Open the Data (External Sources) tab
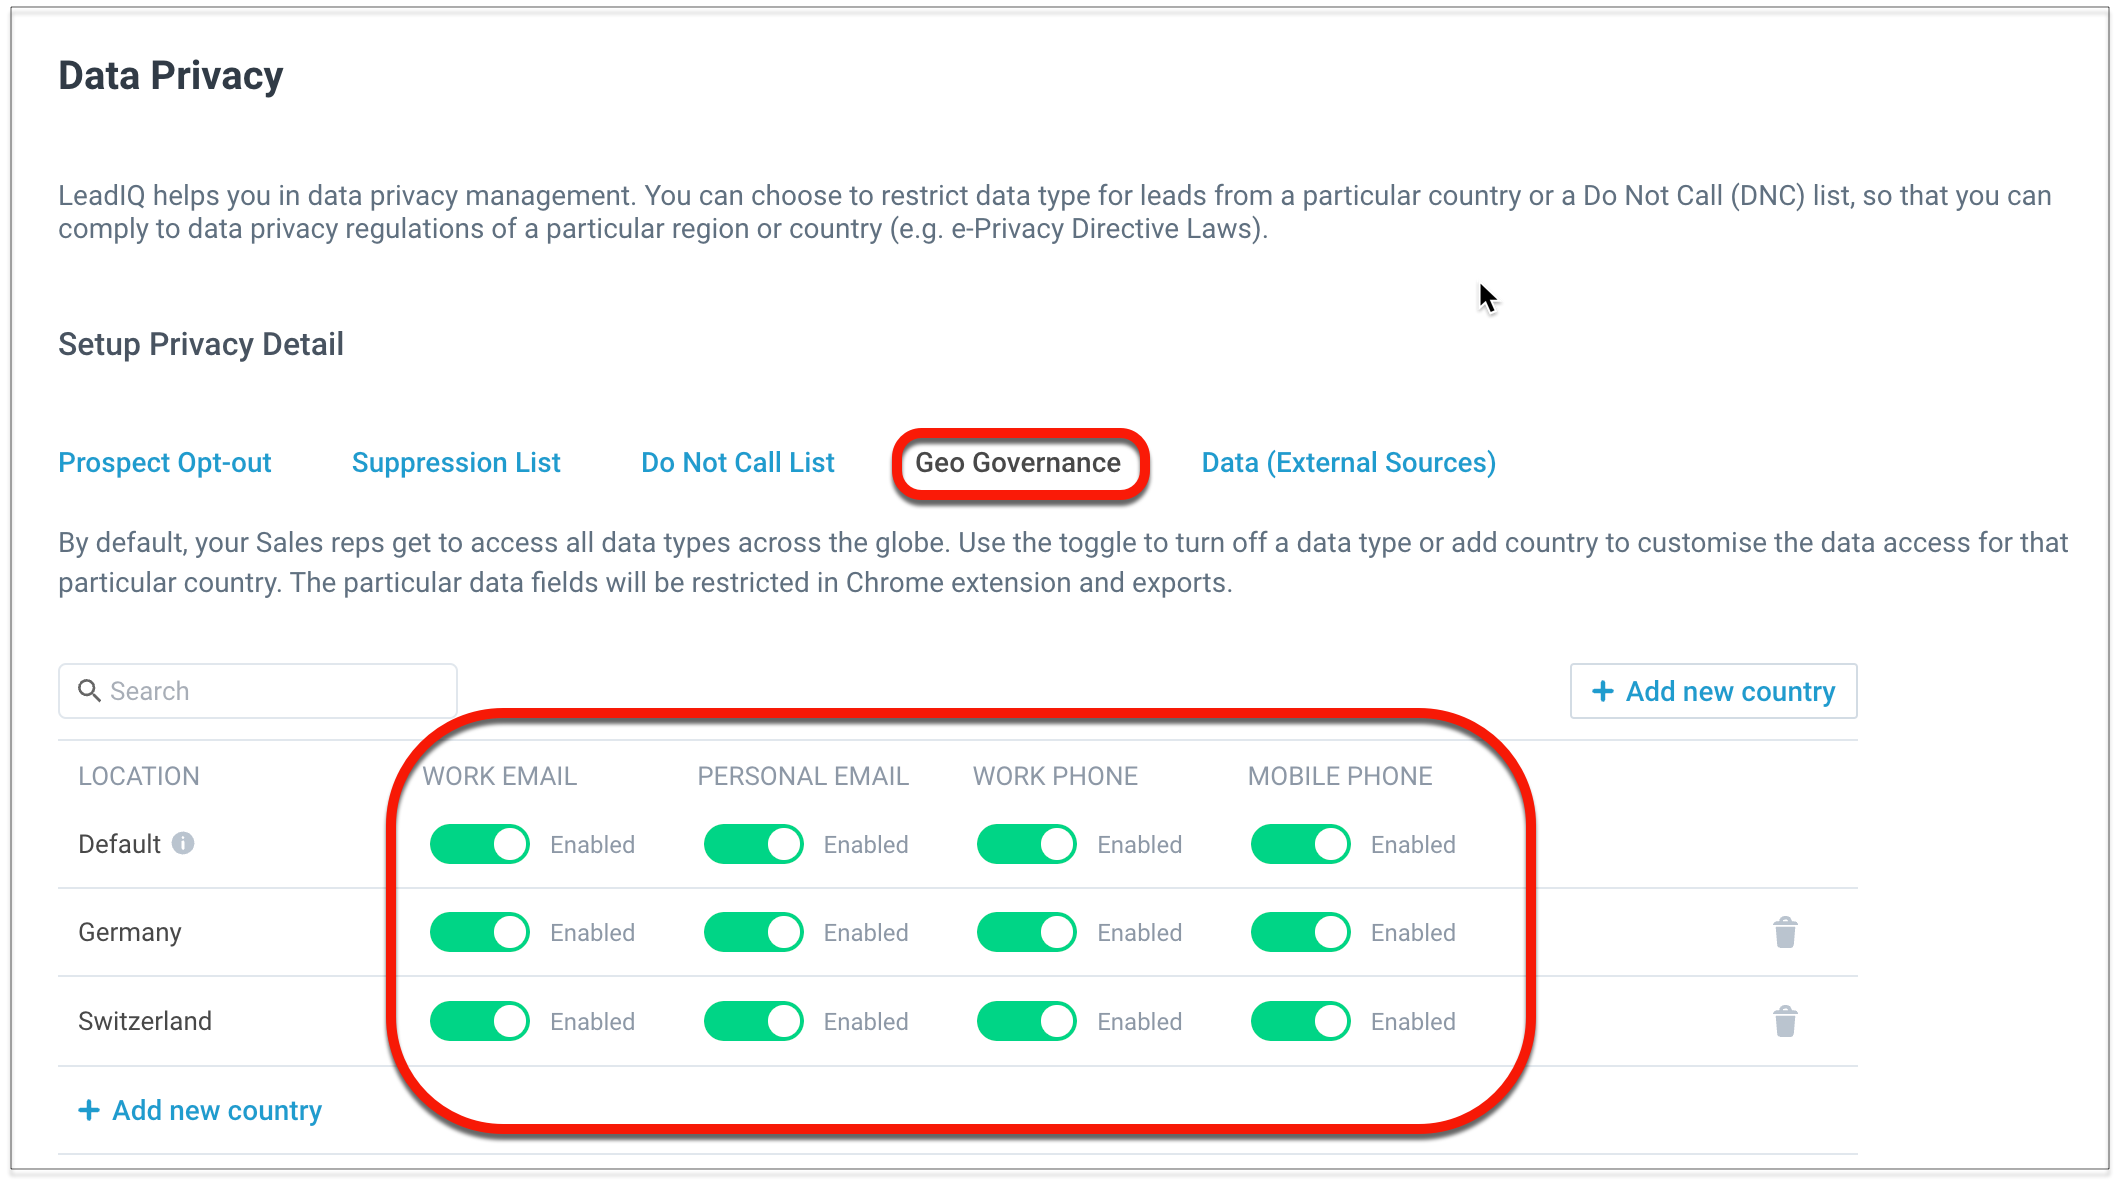The width and height of the screenshot is (2114, 1182). click(x=1348, y=463)
